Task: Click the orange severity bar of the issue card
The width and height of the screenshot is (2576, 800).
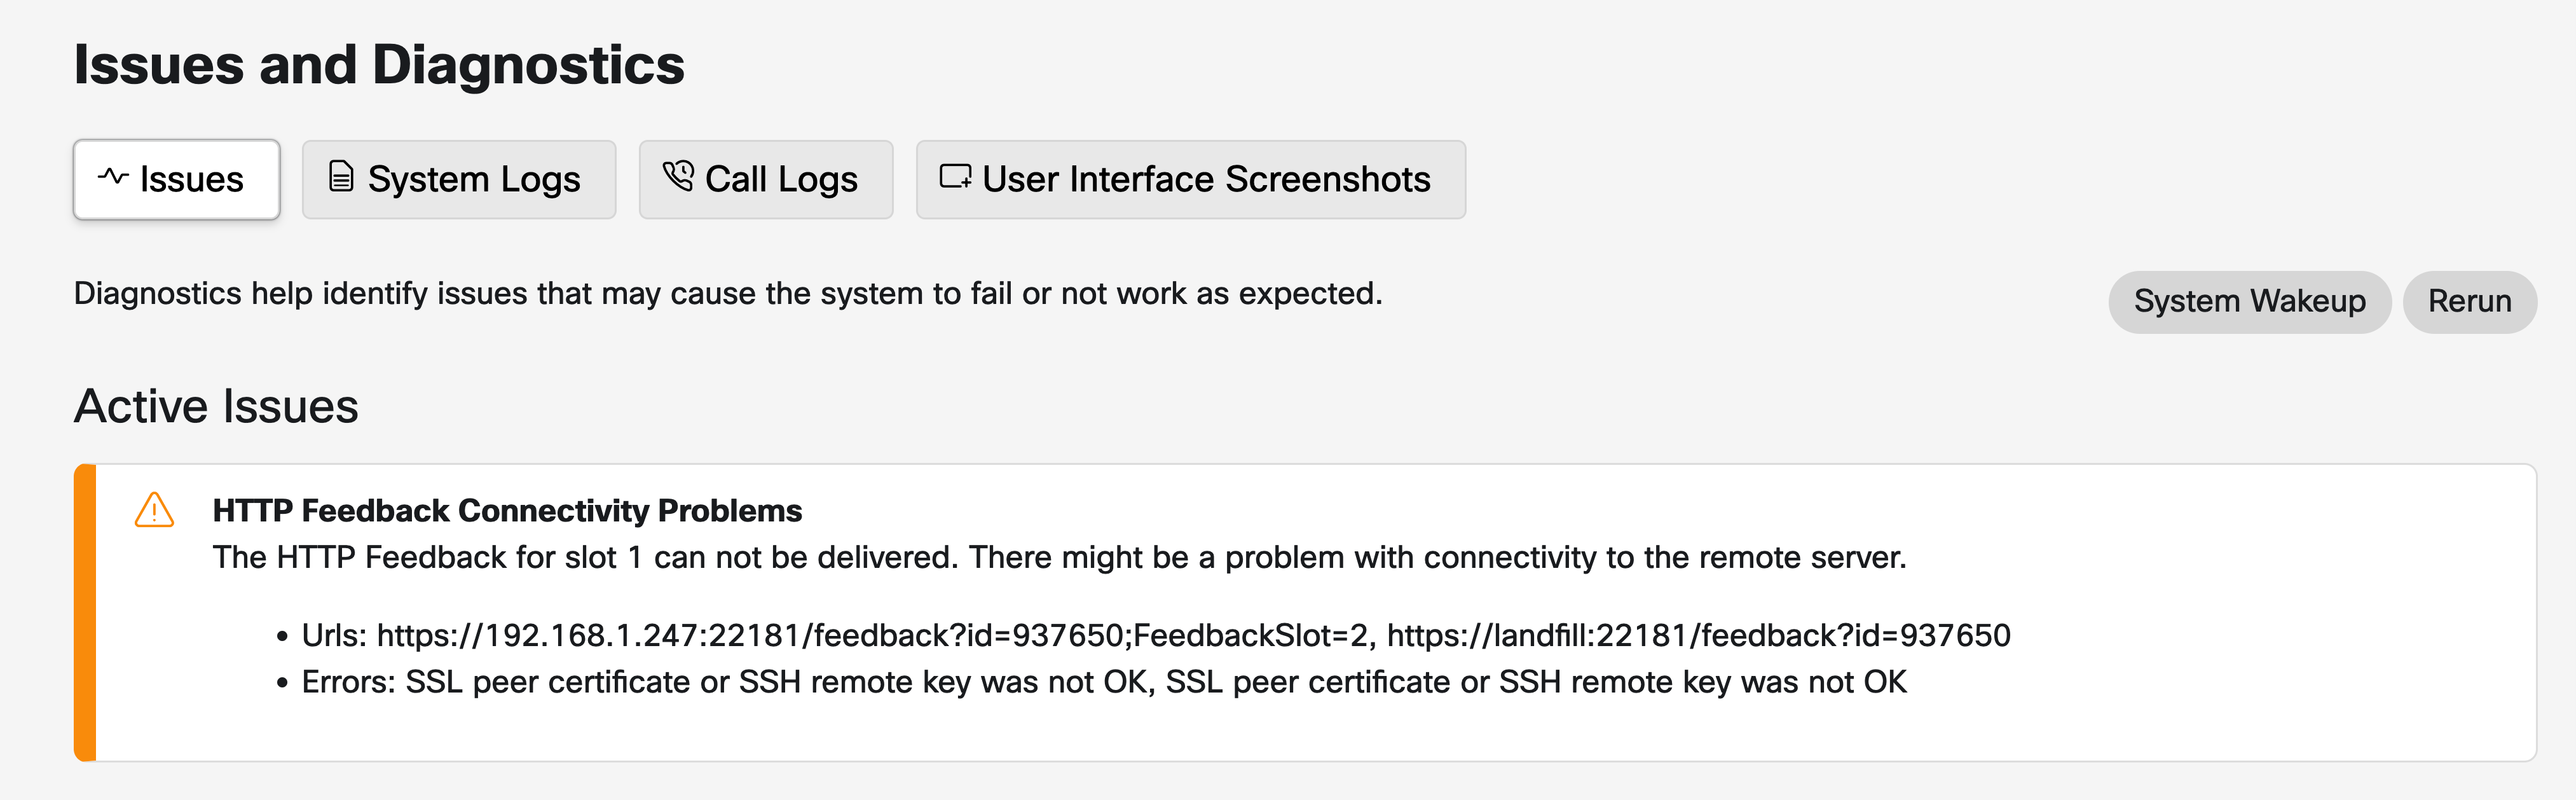Action: point(85,612)
